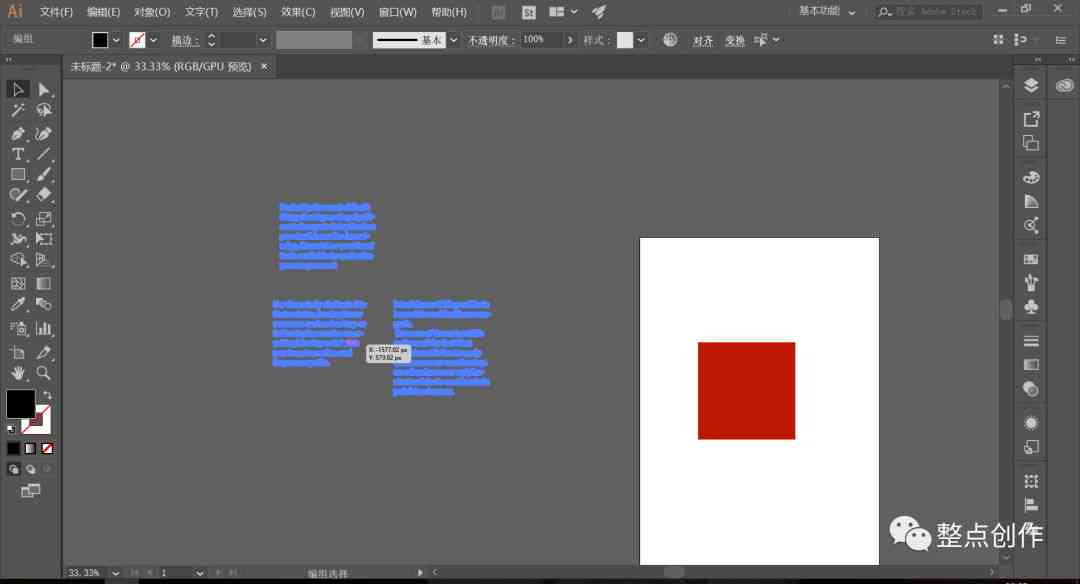Click the 变换 transform link
Image resolution: width=1080 pixels, height=584 pixels.
735,41
